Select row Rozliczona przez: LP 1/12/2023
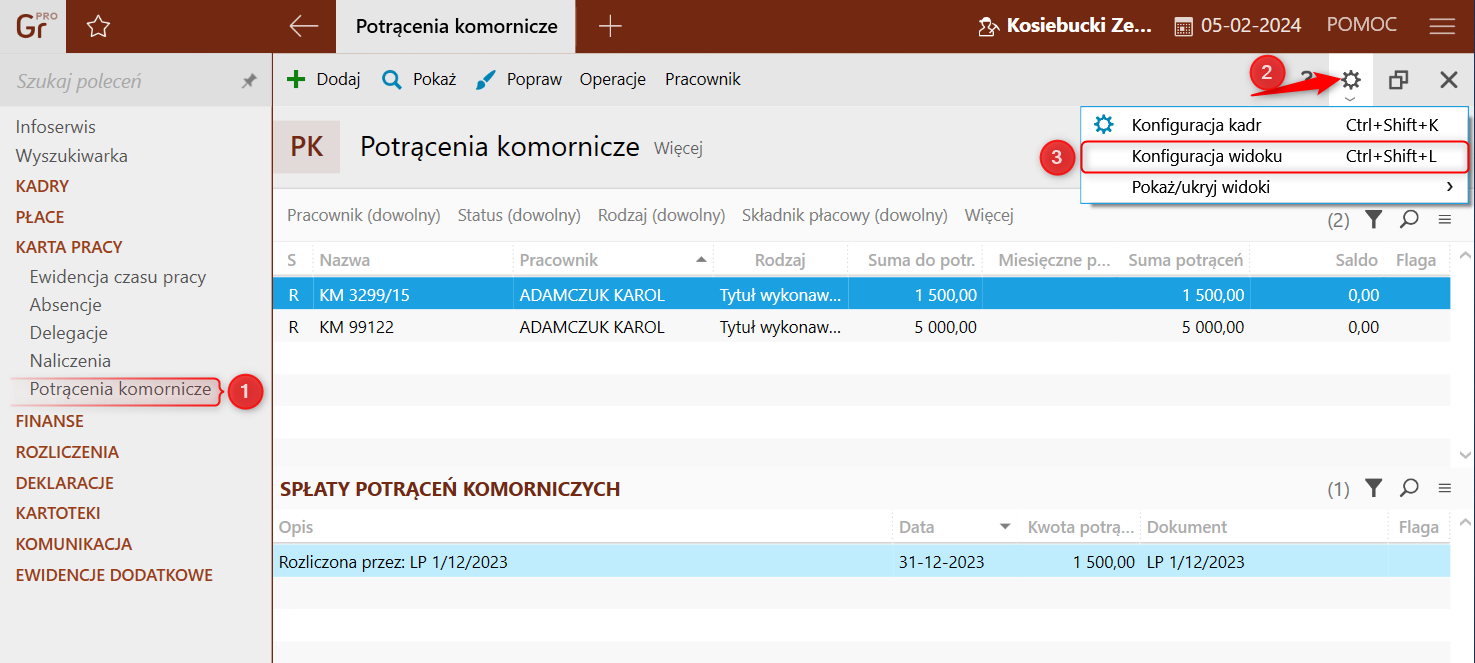 click(861, 562)
